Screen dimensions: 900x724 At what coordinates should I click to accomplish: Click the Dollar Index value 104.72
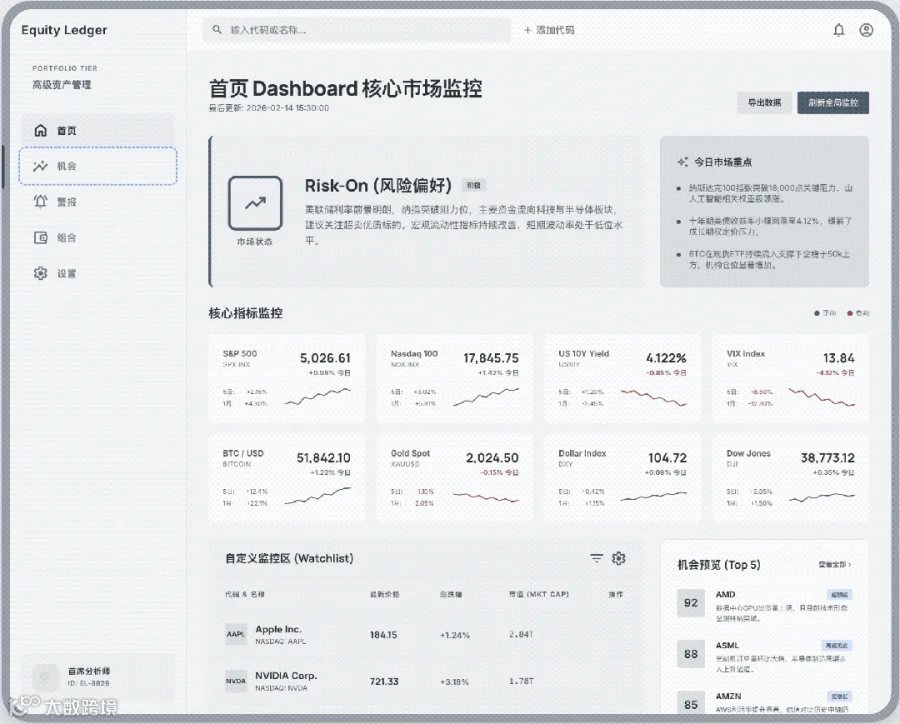coord(667,458)
